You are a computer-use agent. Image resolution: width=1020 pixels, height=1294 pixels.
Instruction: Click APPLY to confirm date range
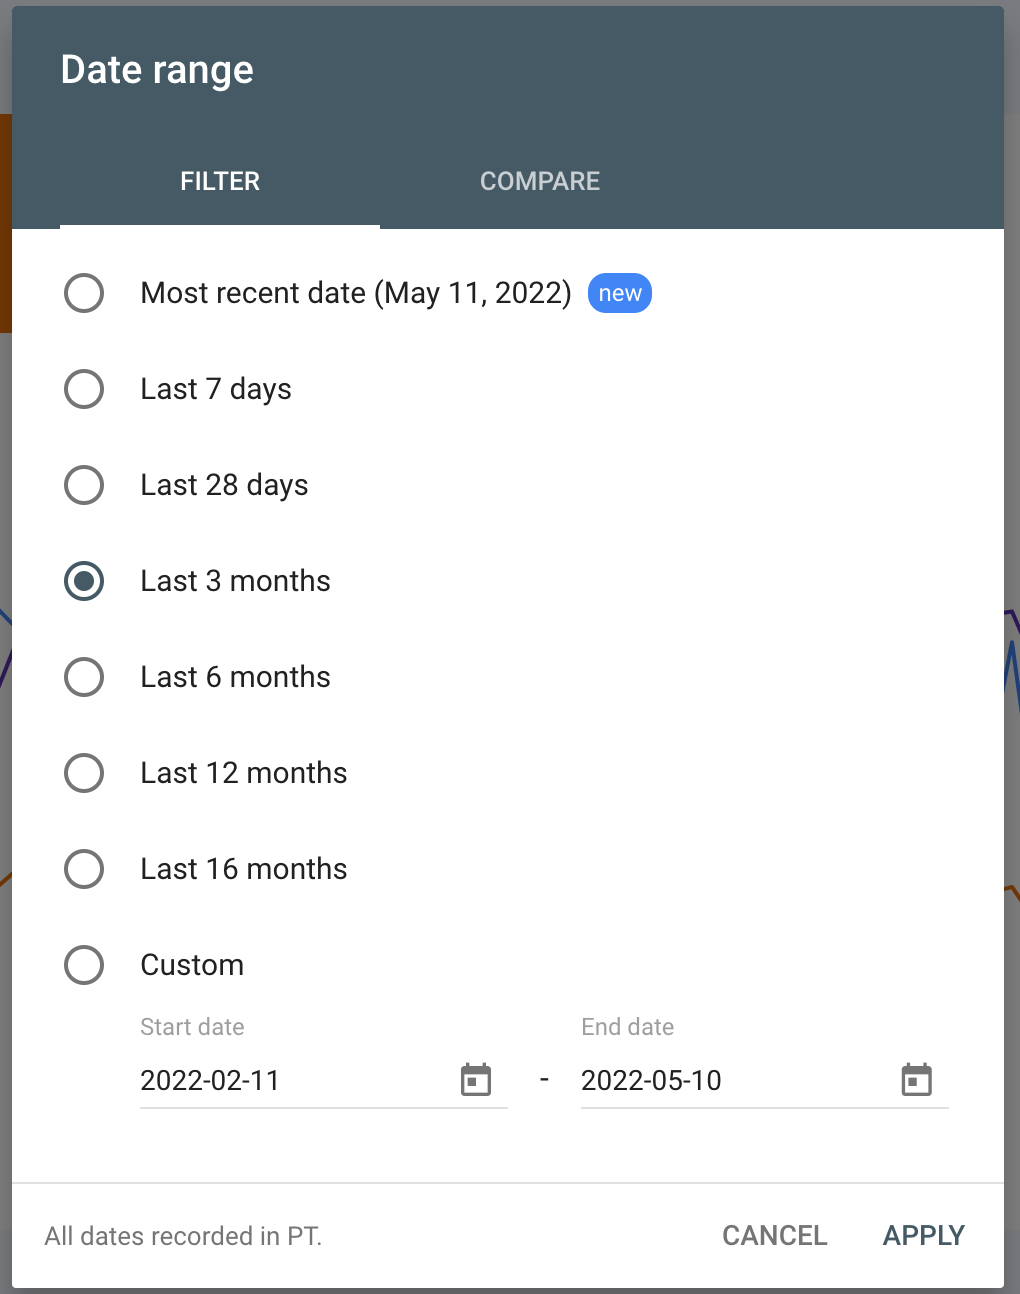[x=923, y=1236]
